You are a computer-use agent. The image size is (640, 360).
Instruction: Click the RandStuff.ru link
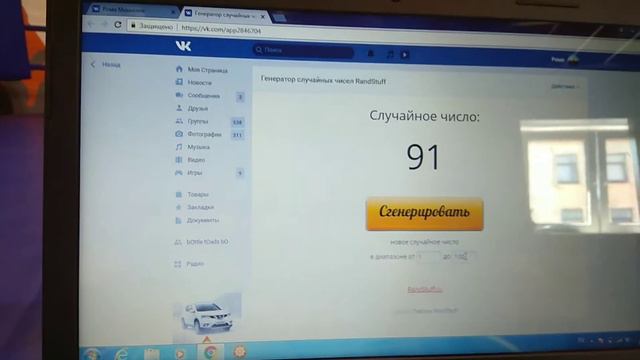424,289
